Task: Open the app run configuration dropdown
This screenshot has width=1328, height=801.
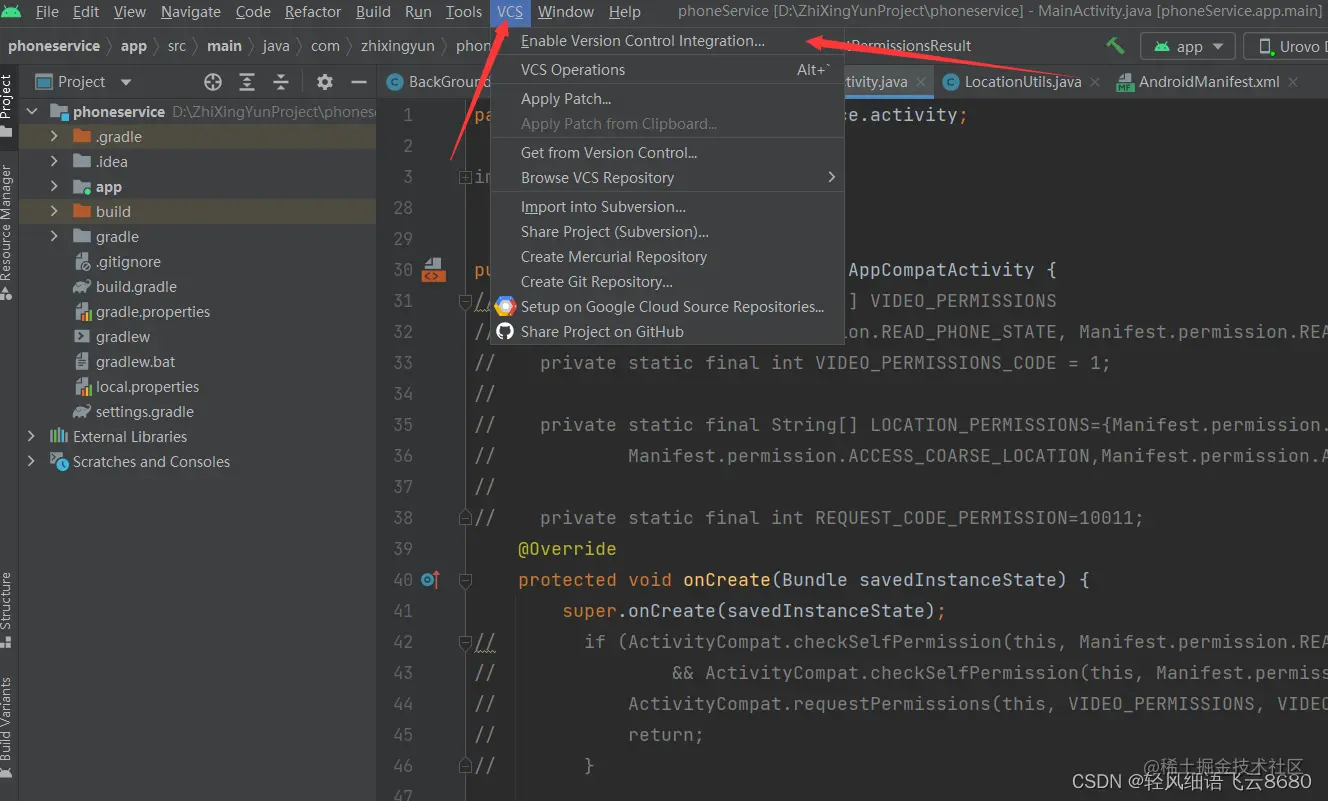Action: pyautogui.click(x=1188, y=46)
